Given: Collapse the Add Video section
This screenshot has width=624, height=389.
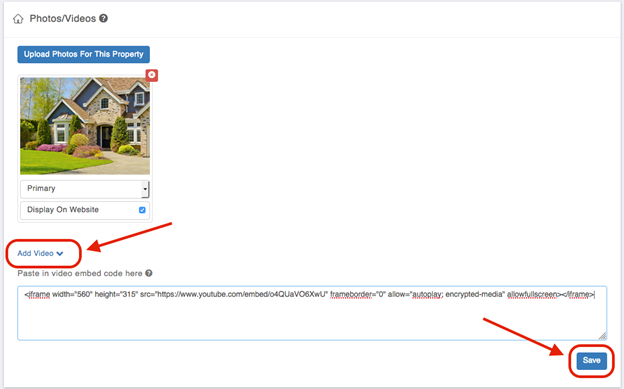Looking at the screenshot, I should point(40,253).
